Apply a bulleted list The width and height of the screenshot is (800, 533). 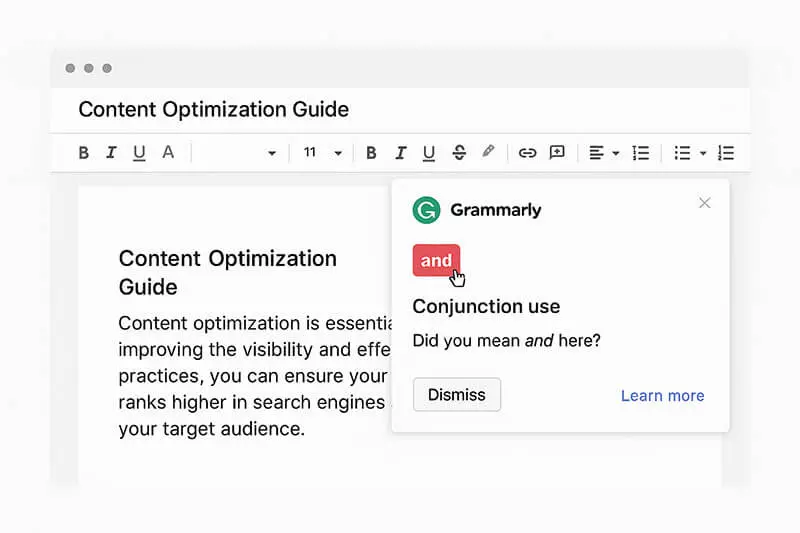(682, 153)
